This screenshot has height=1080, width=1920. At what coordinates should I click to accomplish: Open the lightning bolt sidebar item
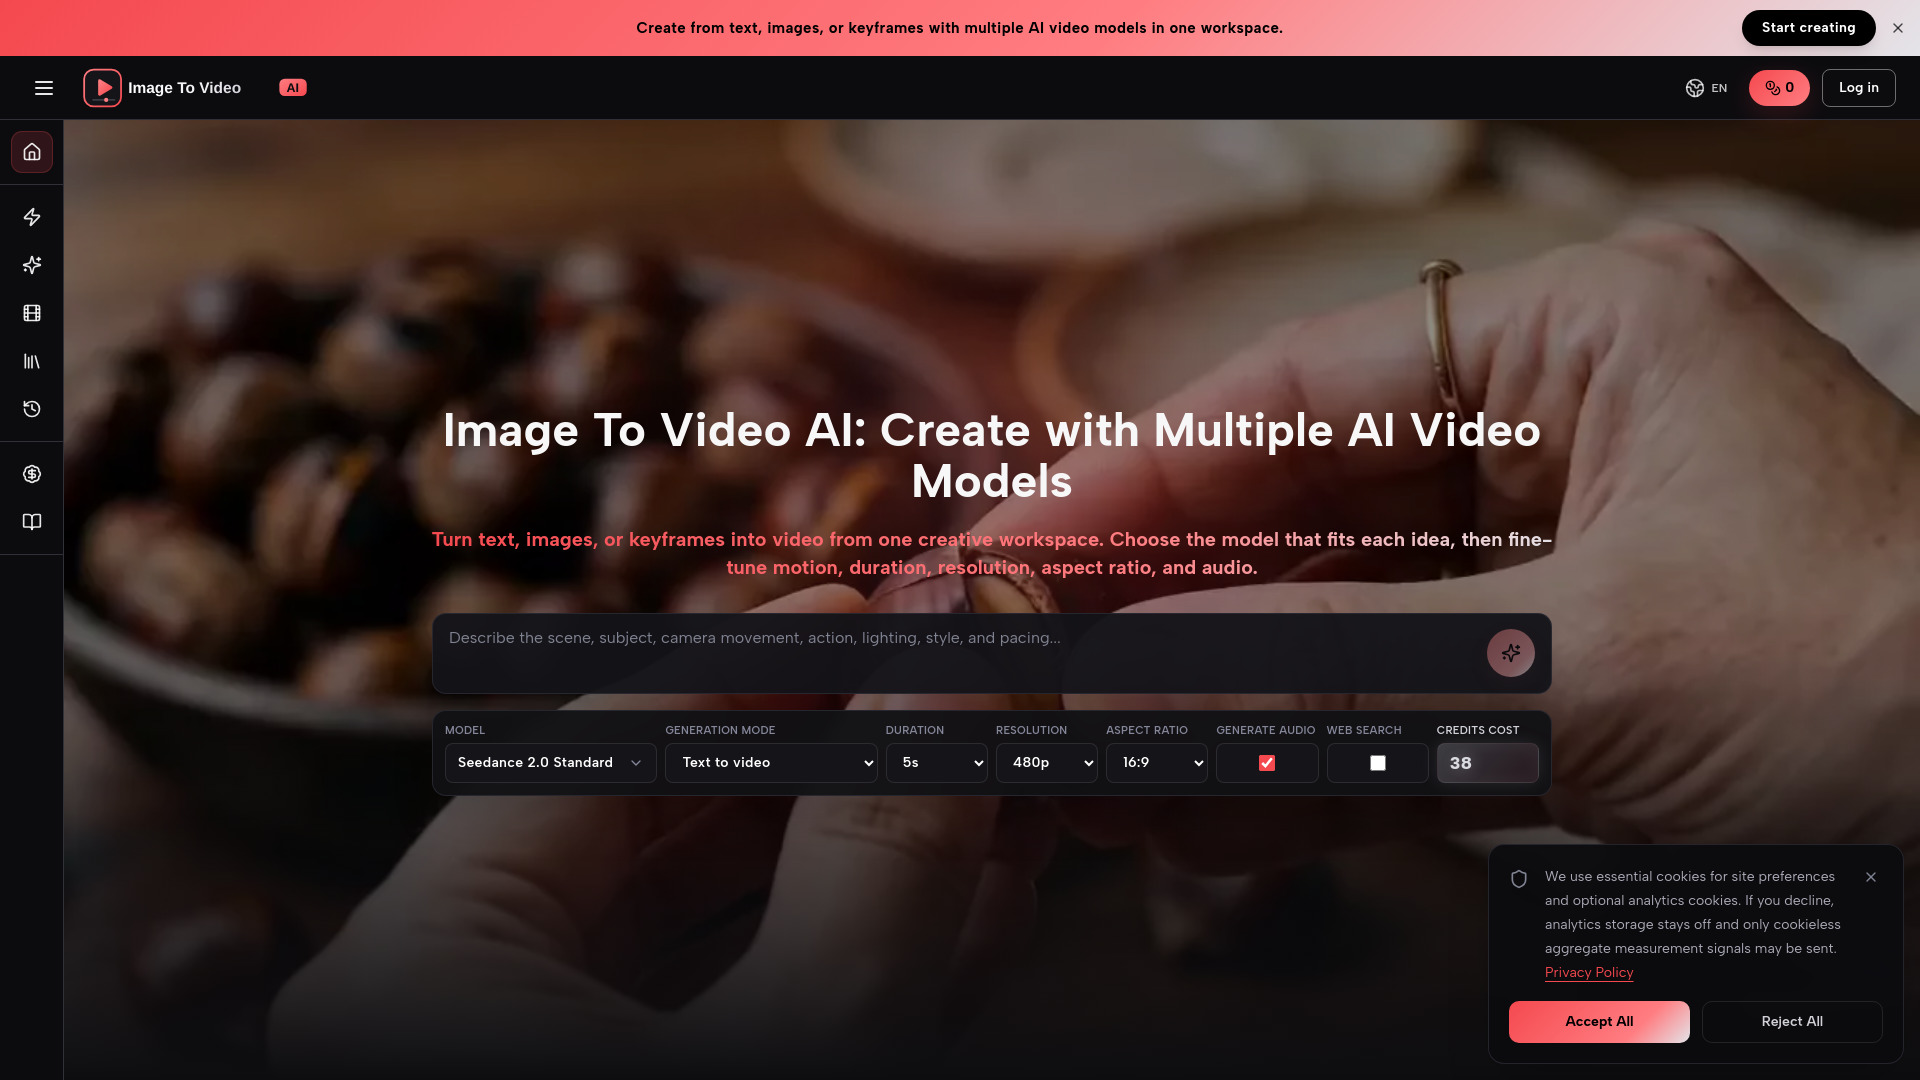point(32,217)
